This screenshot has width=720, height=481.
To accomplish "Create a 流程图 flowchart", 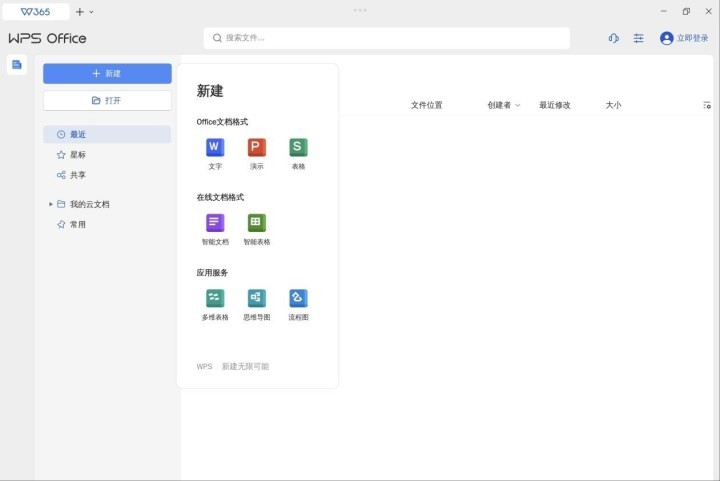I will [x=298, y=304].
